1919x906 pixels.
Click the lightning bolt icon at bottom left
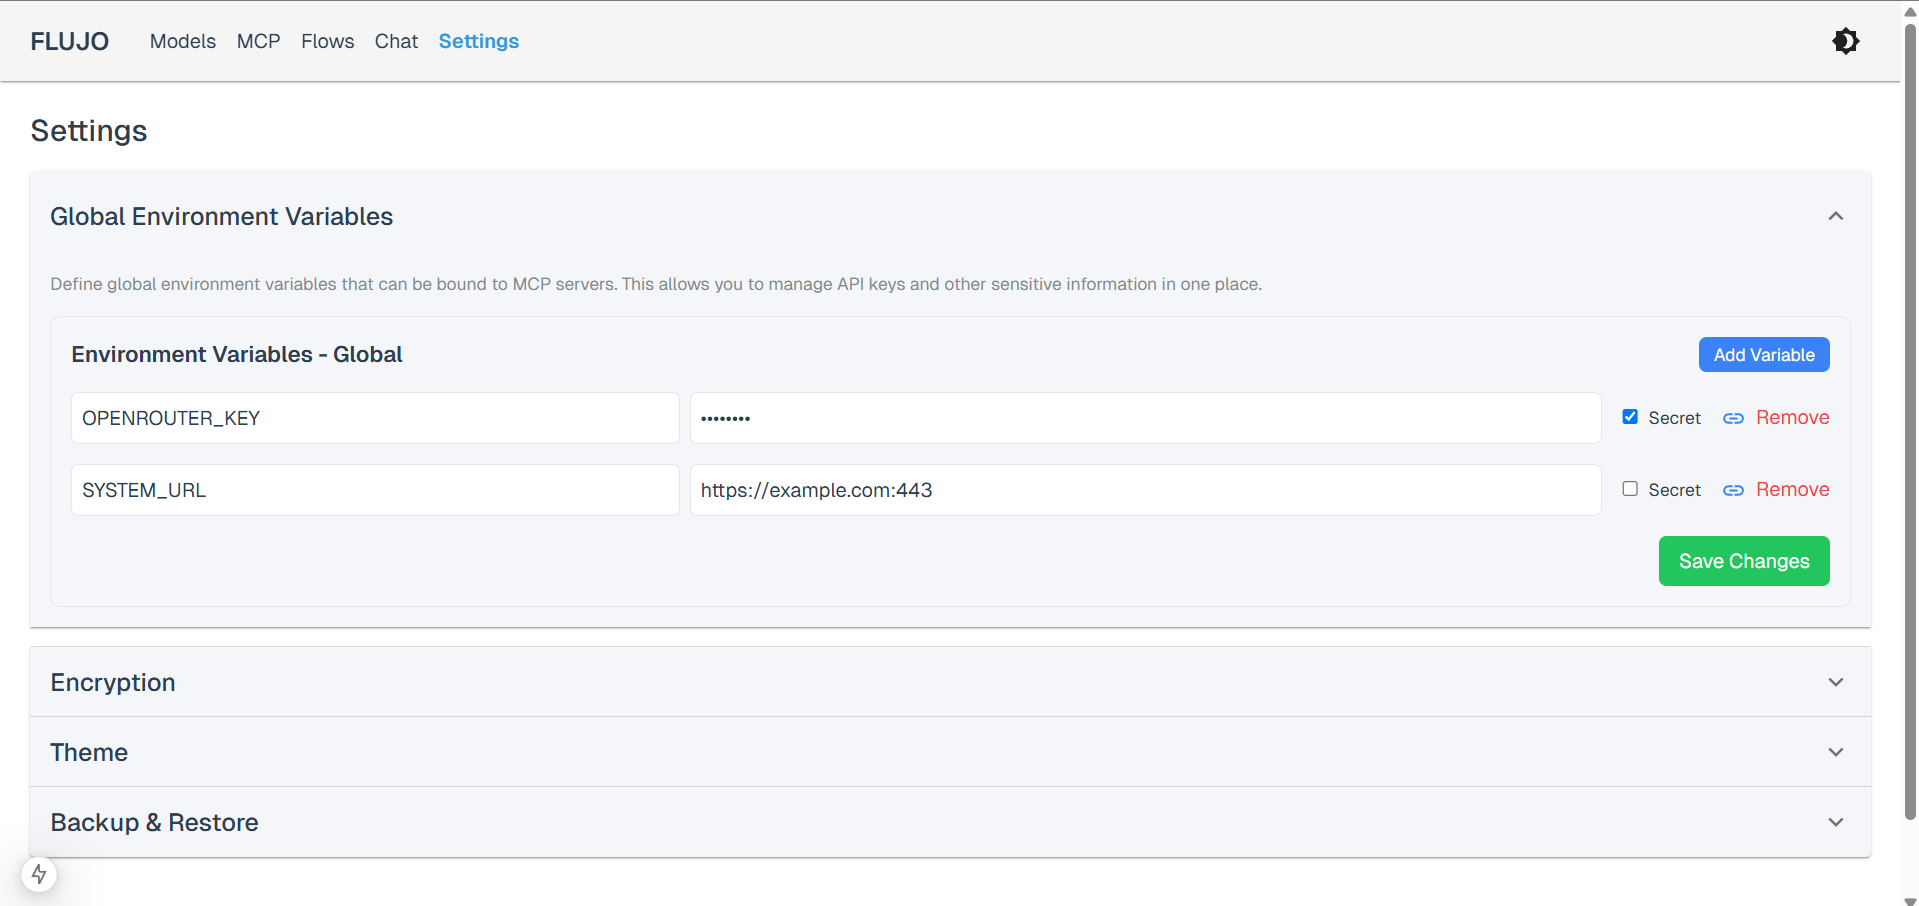(x=39, y=874)
